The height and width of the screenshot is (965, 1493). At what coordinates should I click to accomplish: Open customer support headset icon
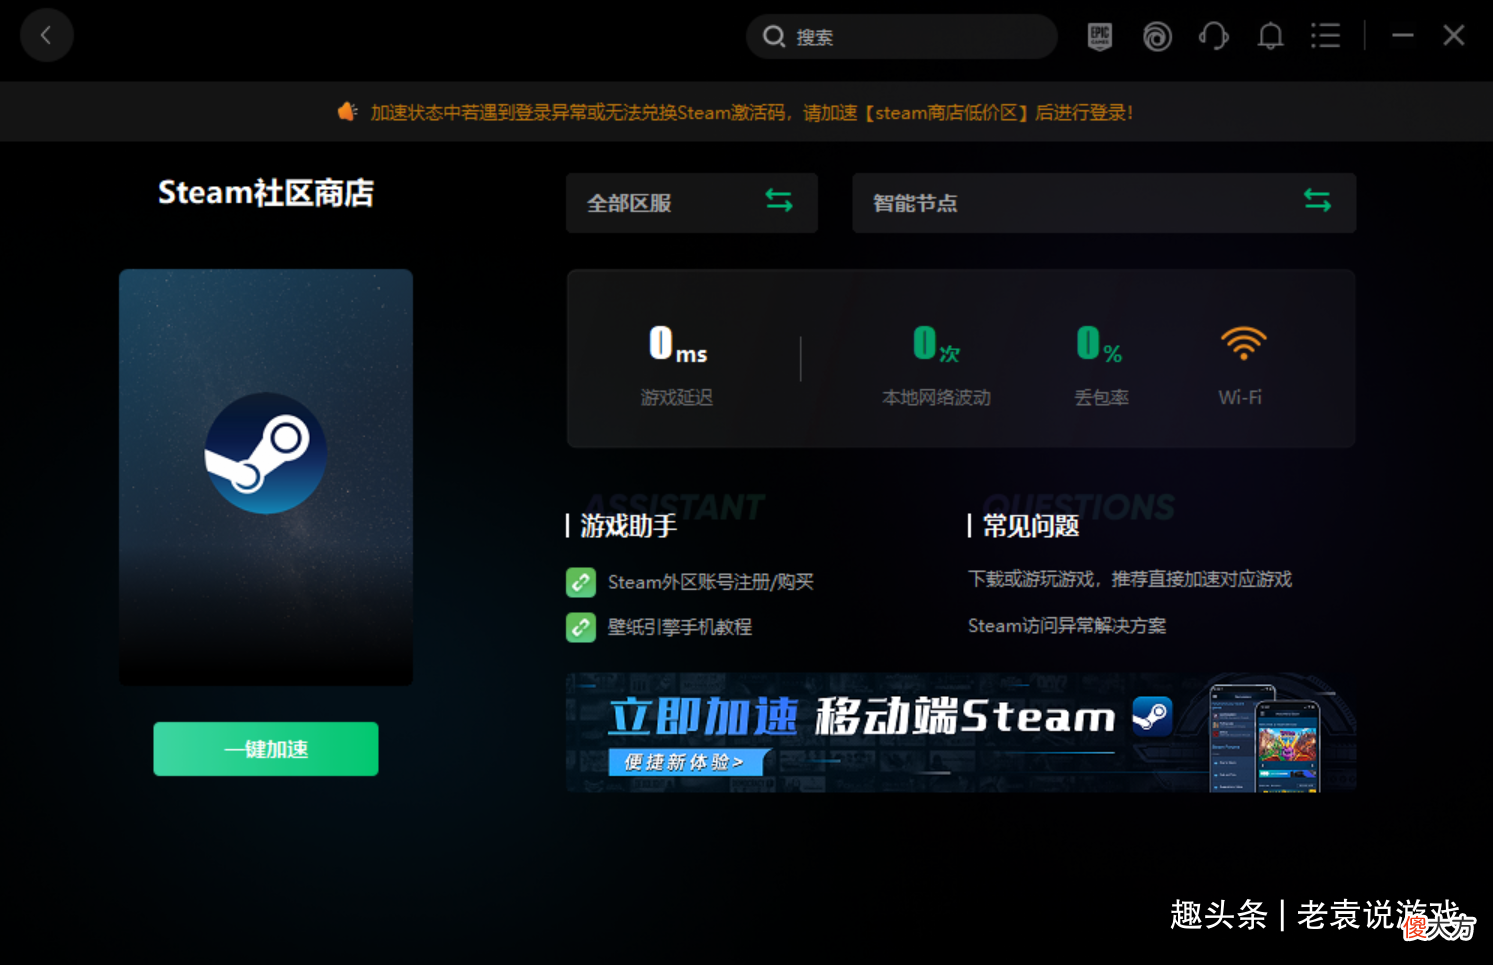1213,37
